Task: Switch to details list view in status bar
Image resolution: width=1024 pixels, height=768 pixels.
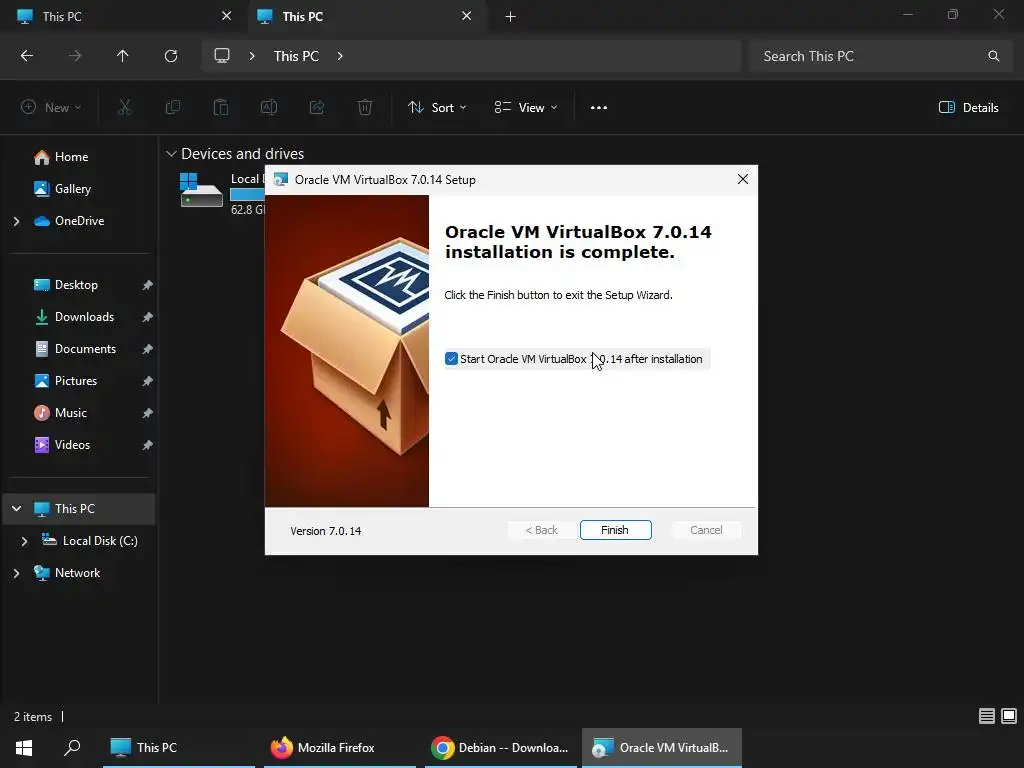Action: click(987, 716)
